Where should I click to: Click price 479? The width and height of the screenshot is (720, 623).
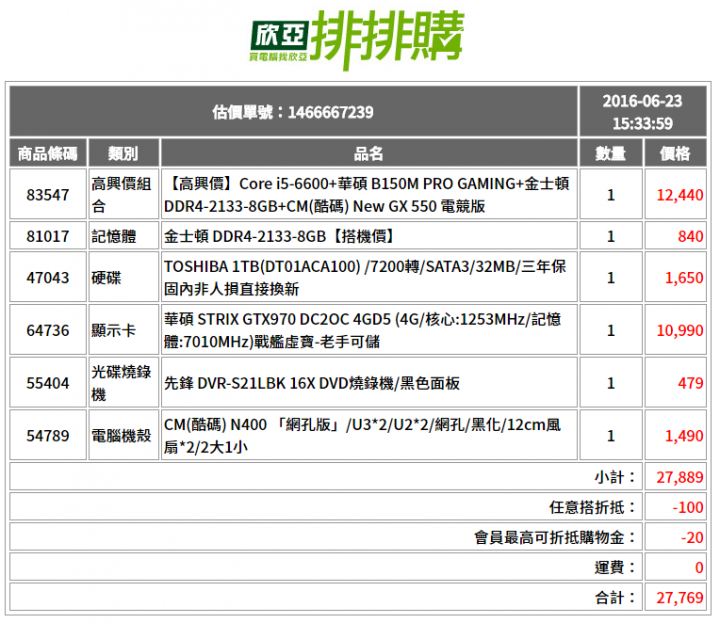(x=690, y=383)
